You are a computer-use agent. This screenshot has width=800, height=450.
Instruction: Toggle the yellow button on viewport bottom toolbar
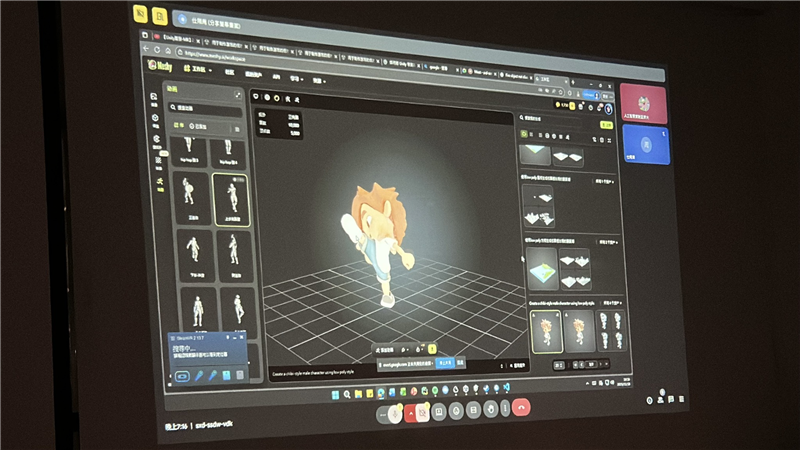coord(433,349)
